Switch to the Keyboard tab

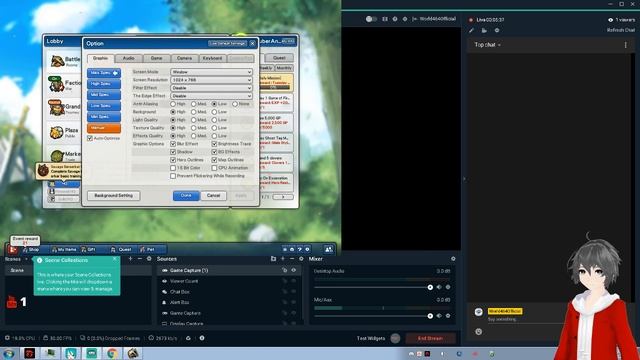click(212, 58)
